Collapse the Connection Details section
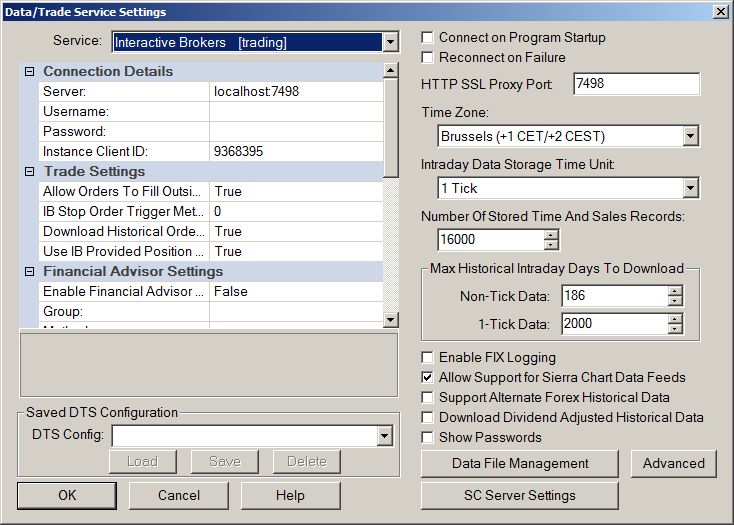This screenshot has width=734, height=525. click(29, 72)
